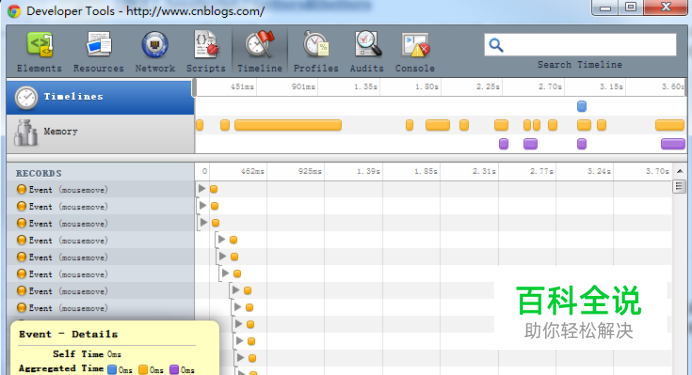Select the Timelines sidebar item
The width and height of the screenshot is (692, 375).
point(101,97)
